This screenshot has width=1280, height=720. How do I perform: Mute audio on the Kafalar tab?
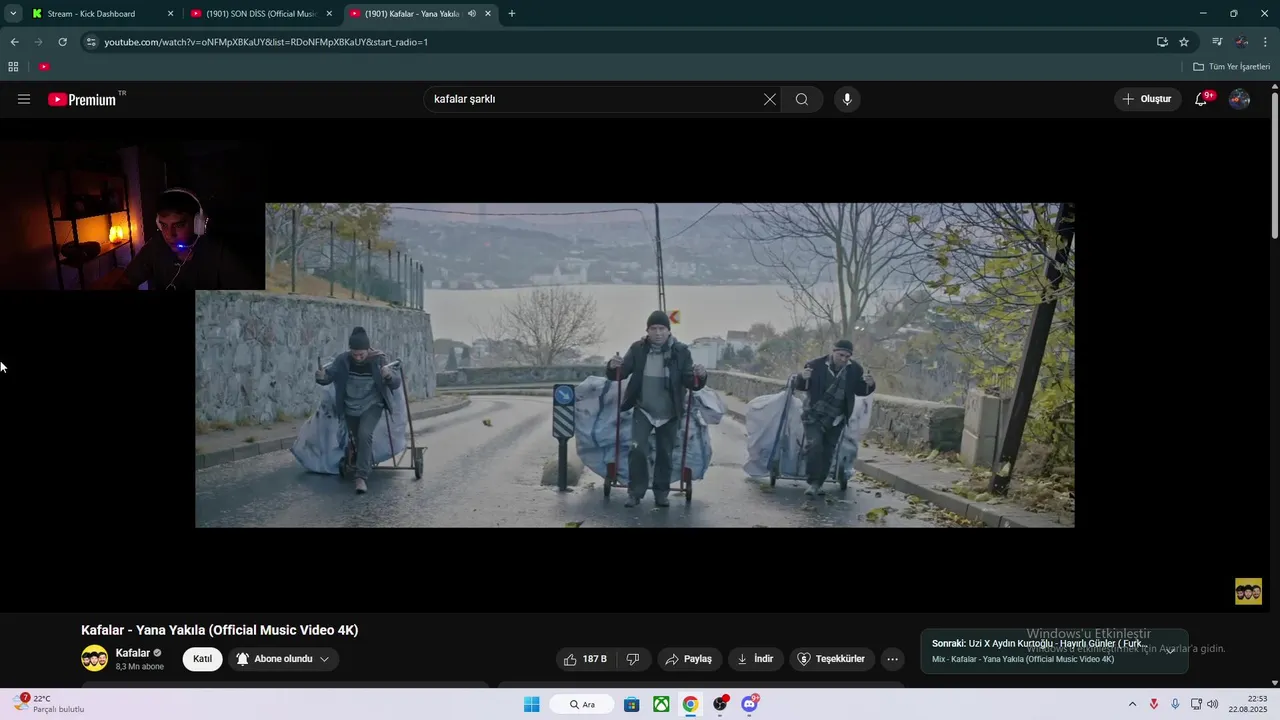tap(471, 14)
